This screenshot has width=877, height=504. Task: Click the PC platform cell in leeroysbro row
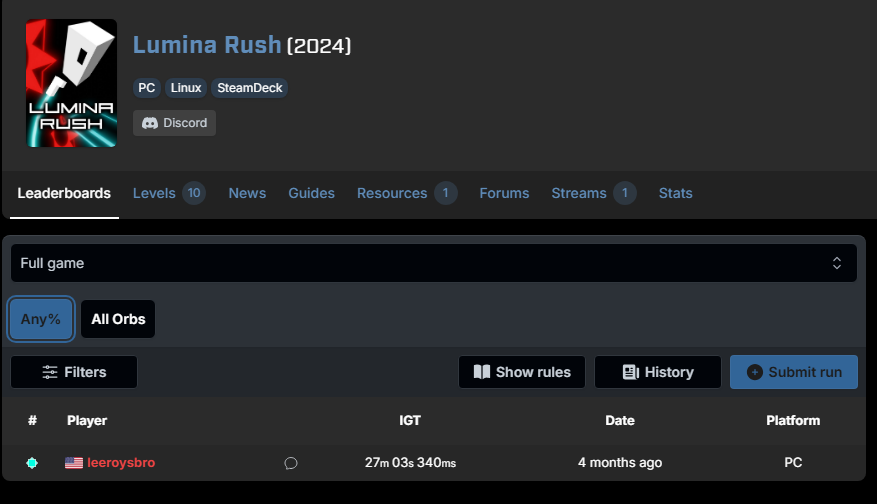pyautogui.click(x=793, y=463)
